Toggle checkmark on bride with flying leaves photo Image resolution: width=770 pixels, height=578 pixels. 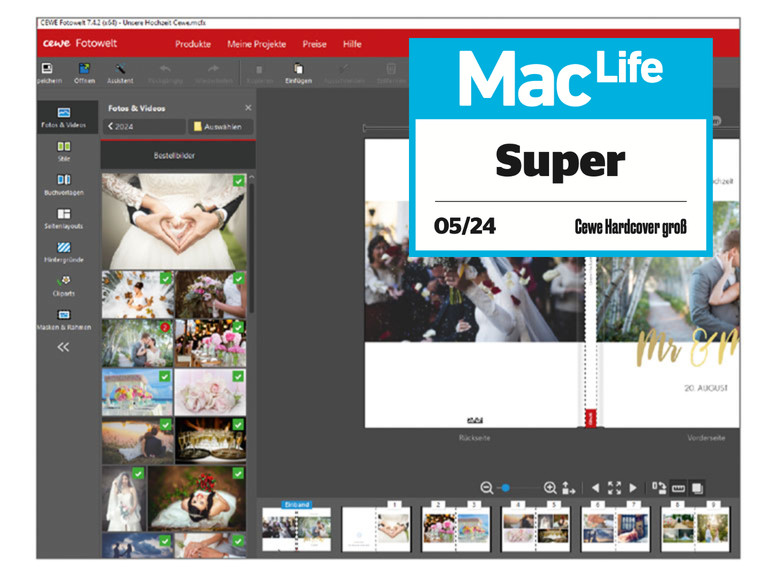(x=166, y=278)
